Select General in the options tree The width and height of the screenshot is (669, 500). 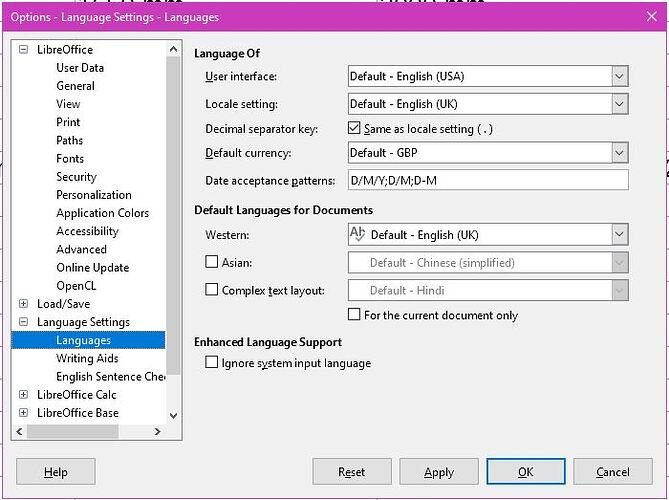click(76, 86)
